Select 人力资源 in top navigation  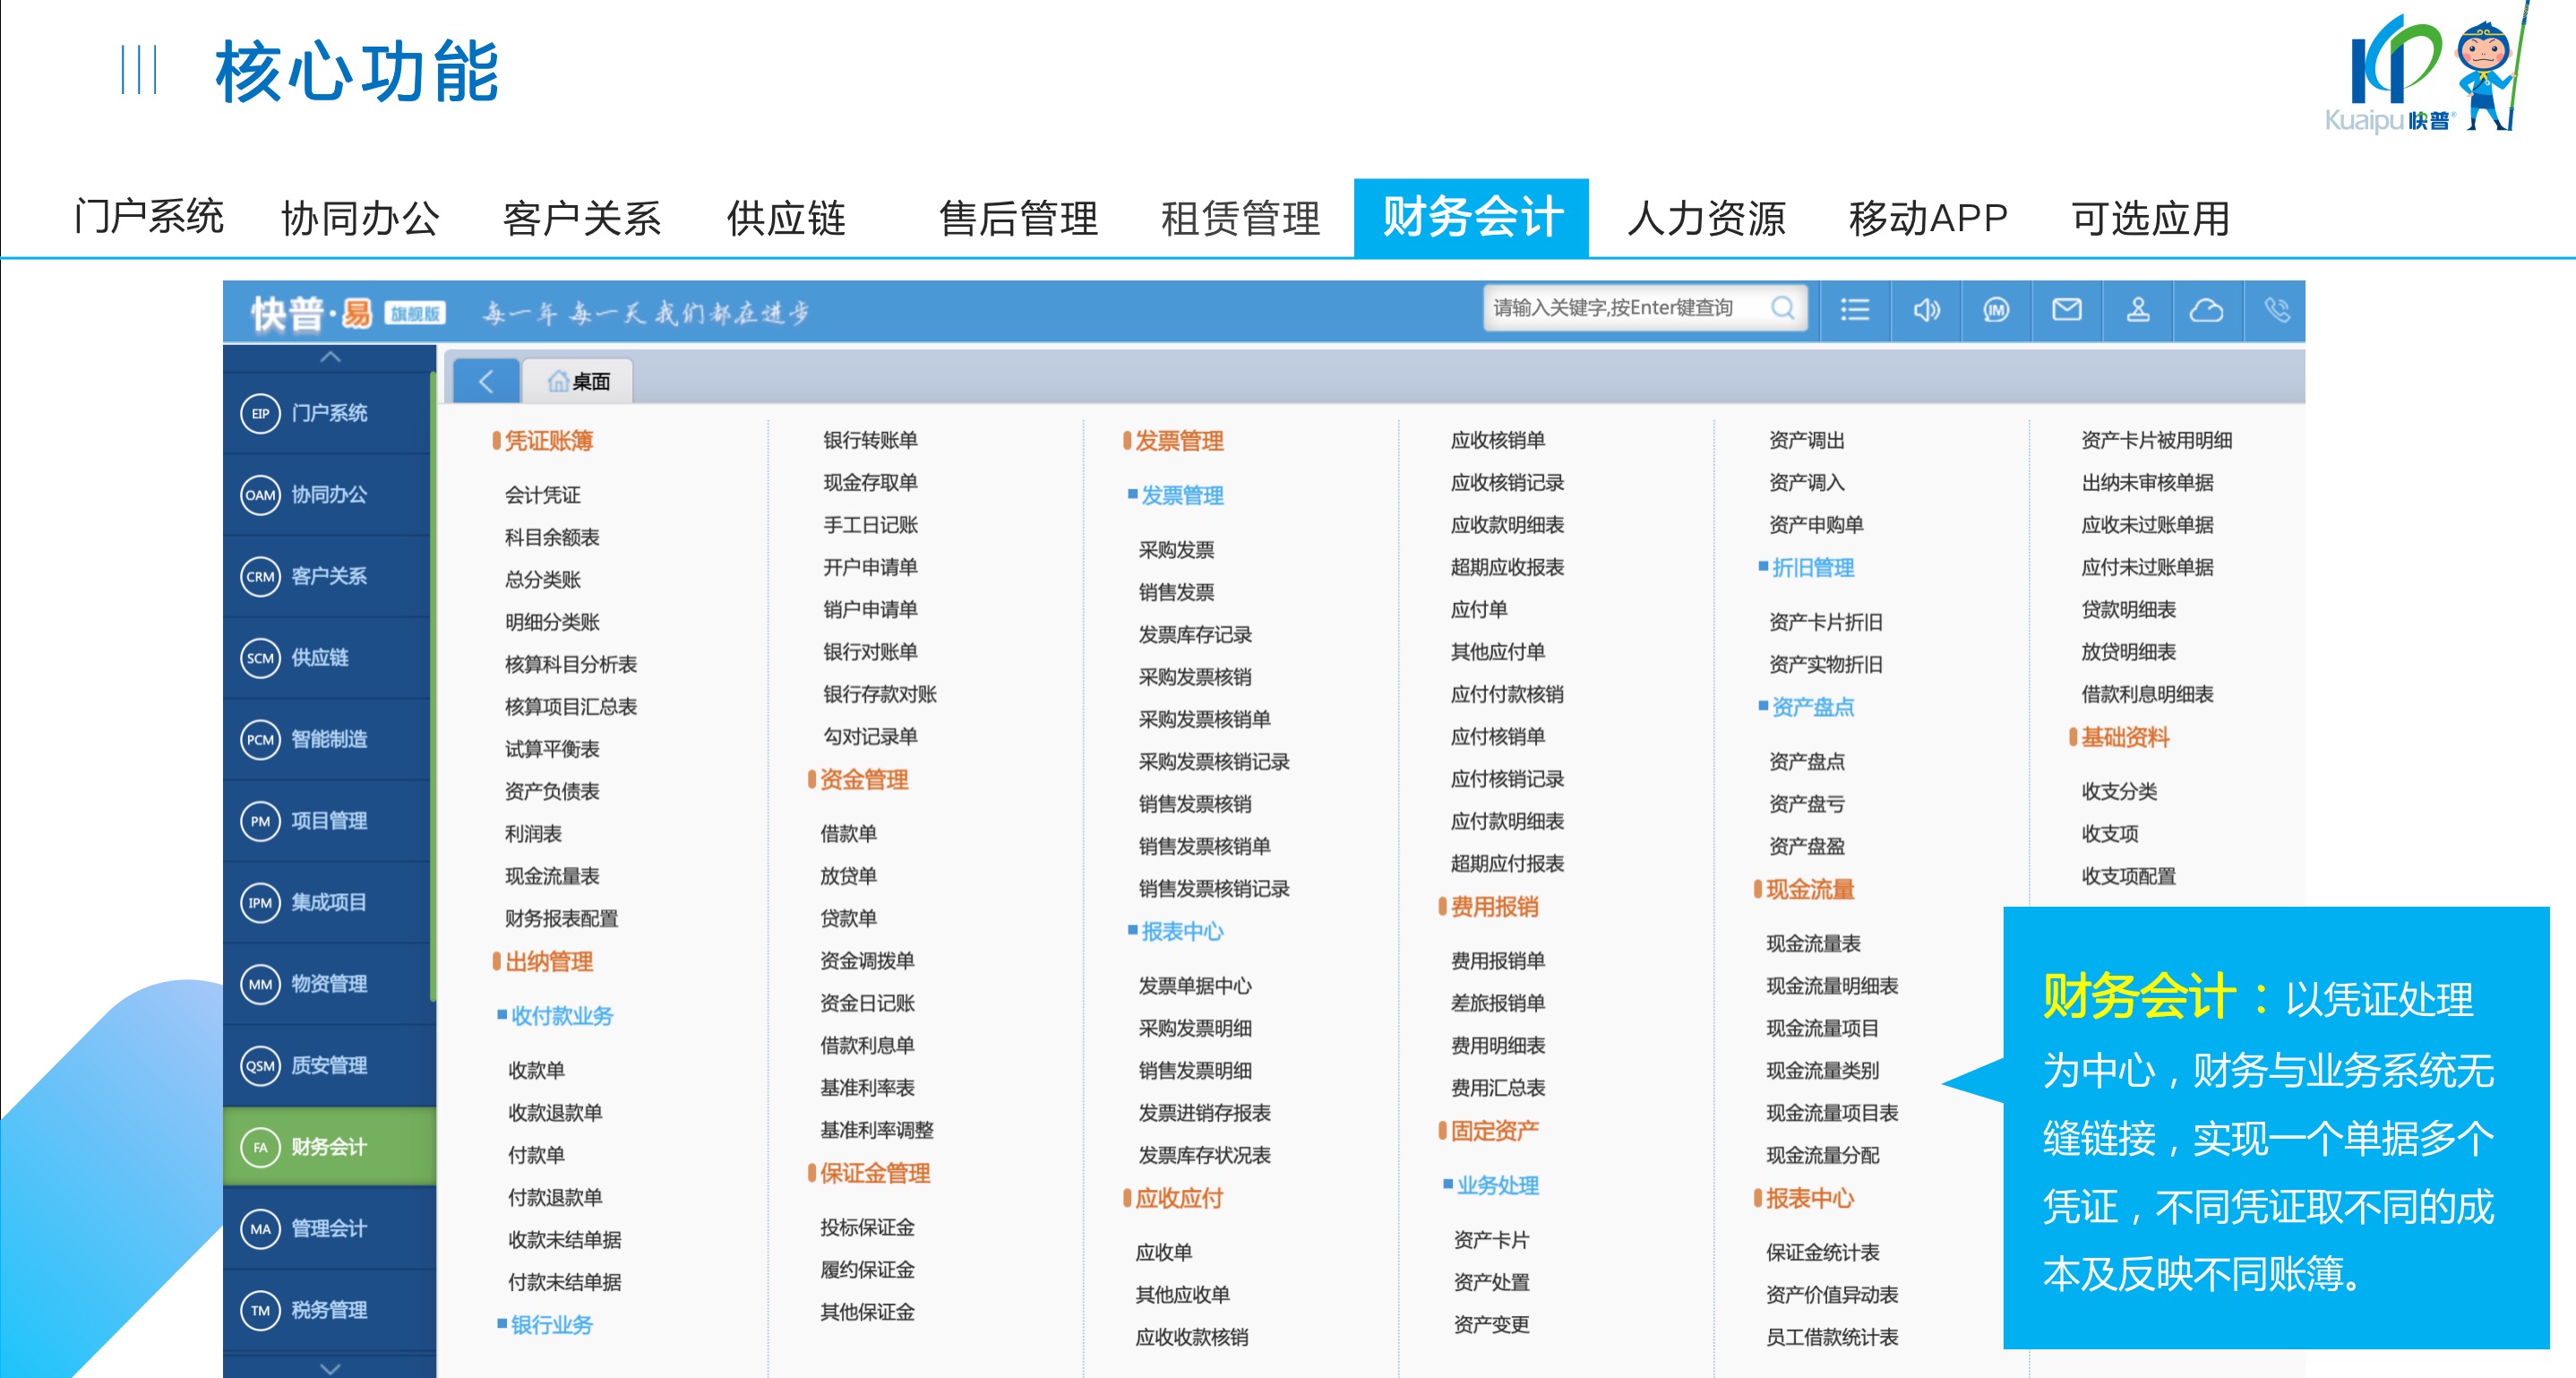pyautogui.click(x=1705, y=218)
